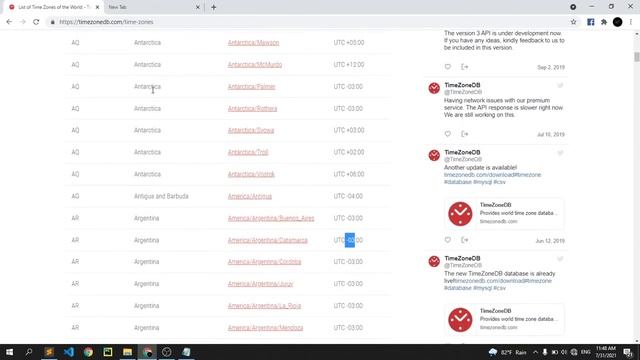Image resolution: width=640 pixels, height=360 pixels.
Task: Open the America/Argentina/Catamarca link
Action: (x=267, y=240)
